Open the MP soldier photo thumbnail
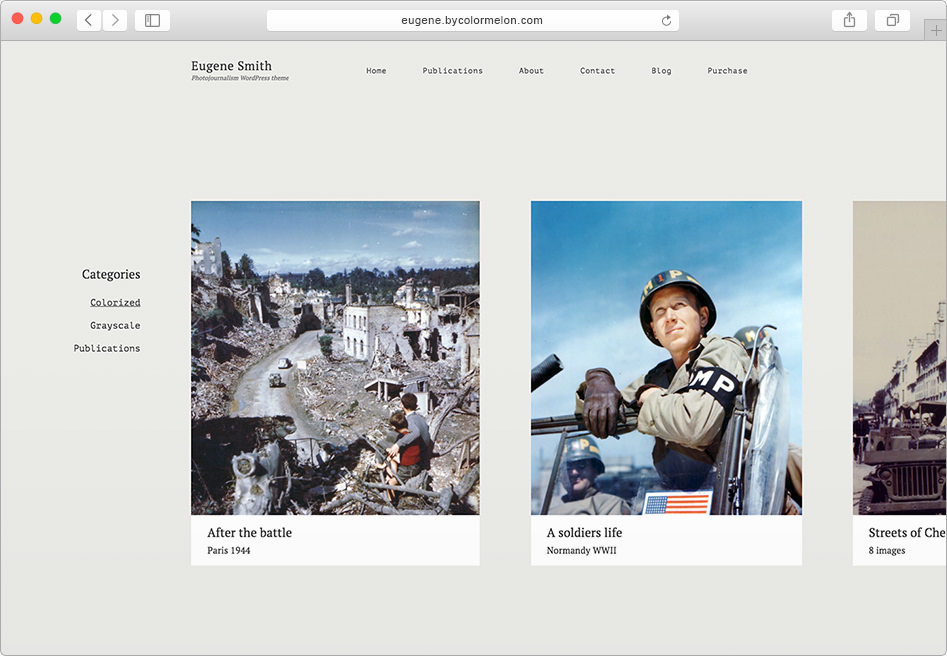This screenshot has height=656, width=947. coord(666,358)
